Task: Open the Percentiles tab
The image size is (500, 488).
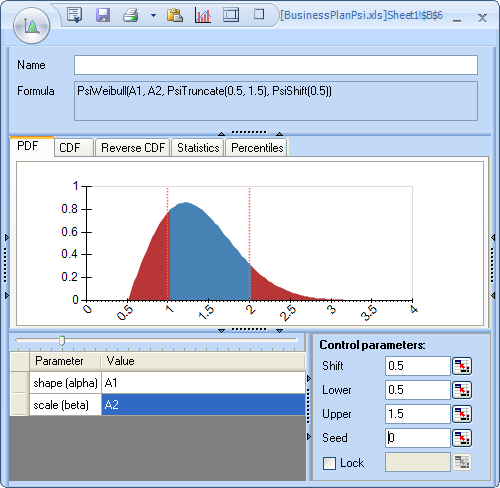Action: pos(257,147)
